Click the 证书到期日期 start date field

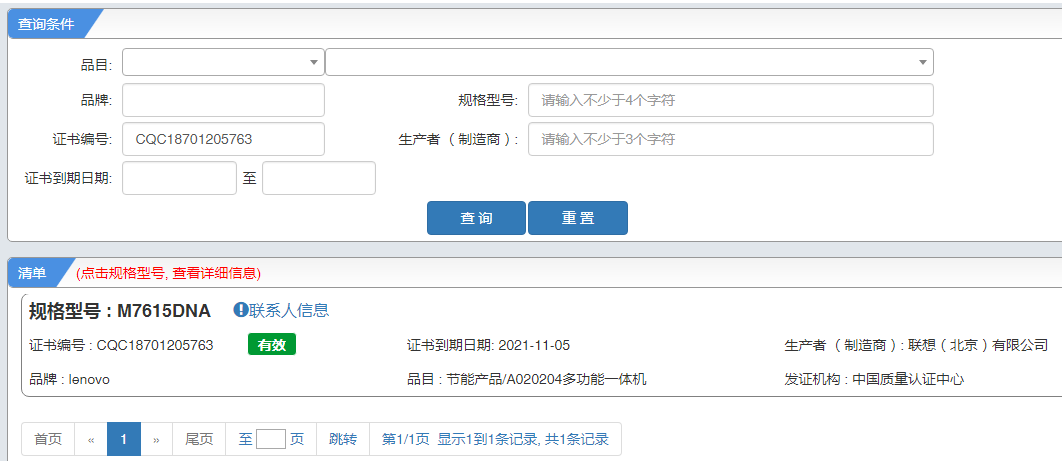[x=179, y=178]
